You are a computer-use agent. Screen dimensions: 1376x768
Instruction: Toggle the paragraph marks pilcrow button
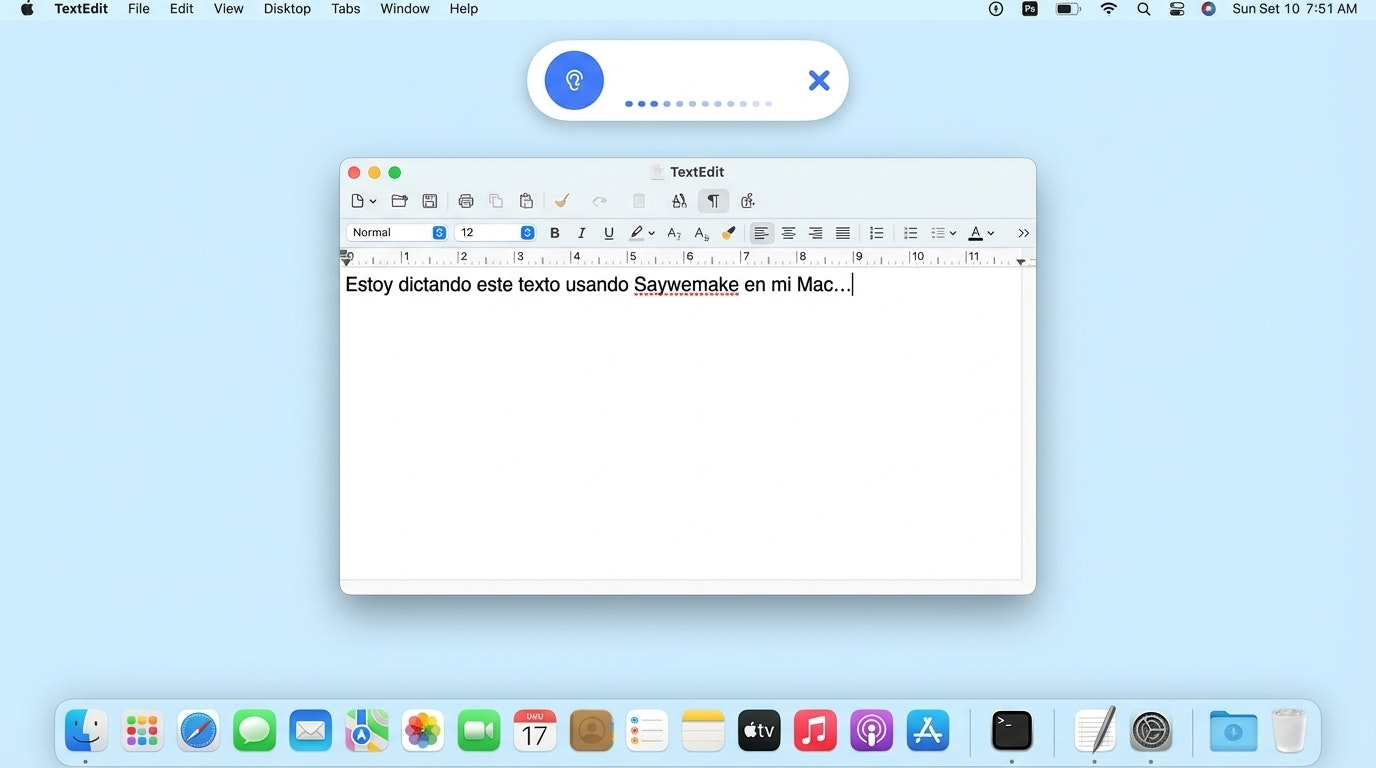(x=713, y=200)
